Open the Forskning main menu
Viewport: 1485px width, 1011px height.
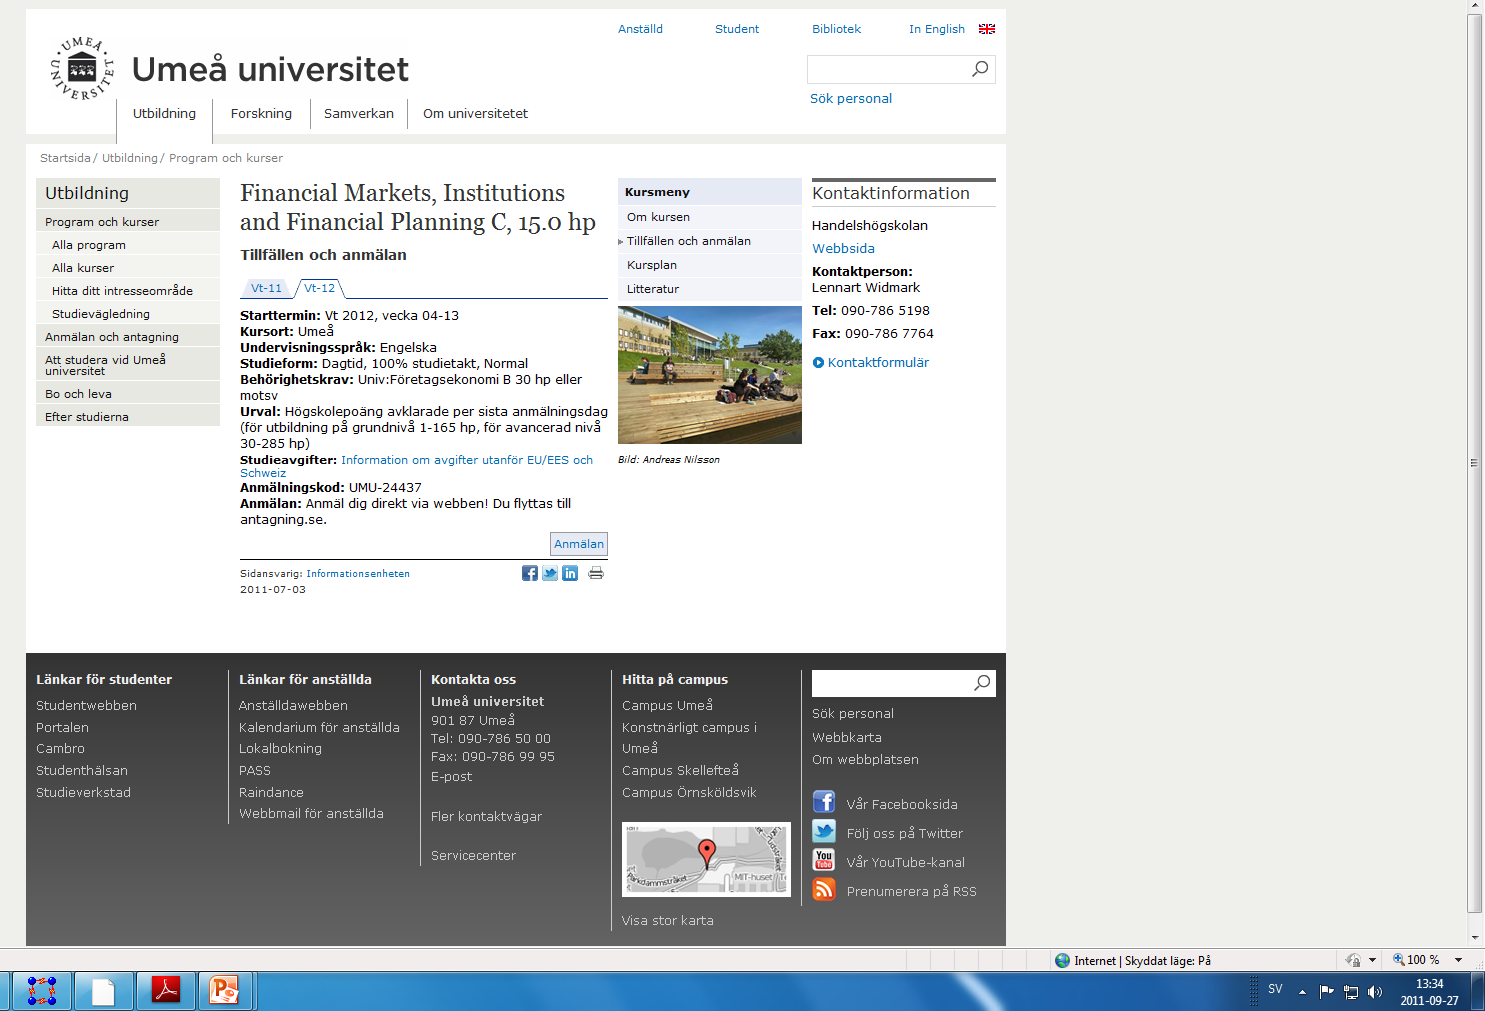(x=261, y=114)
